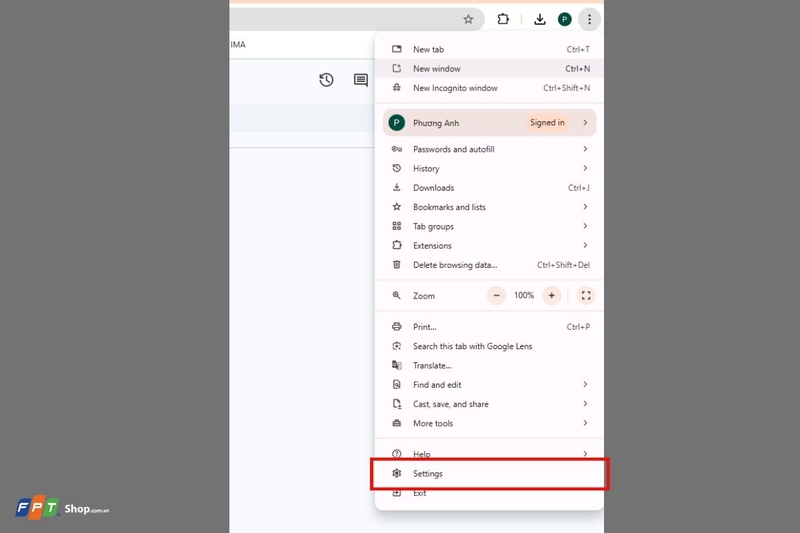Choose Search this tab with Google Lens
This screenshot has height=533, width=800.
click(x=489, y=346)
